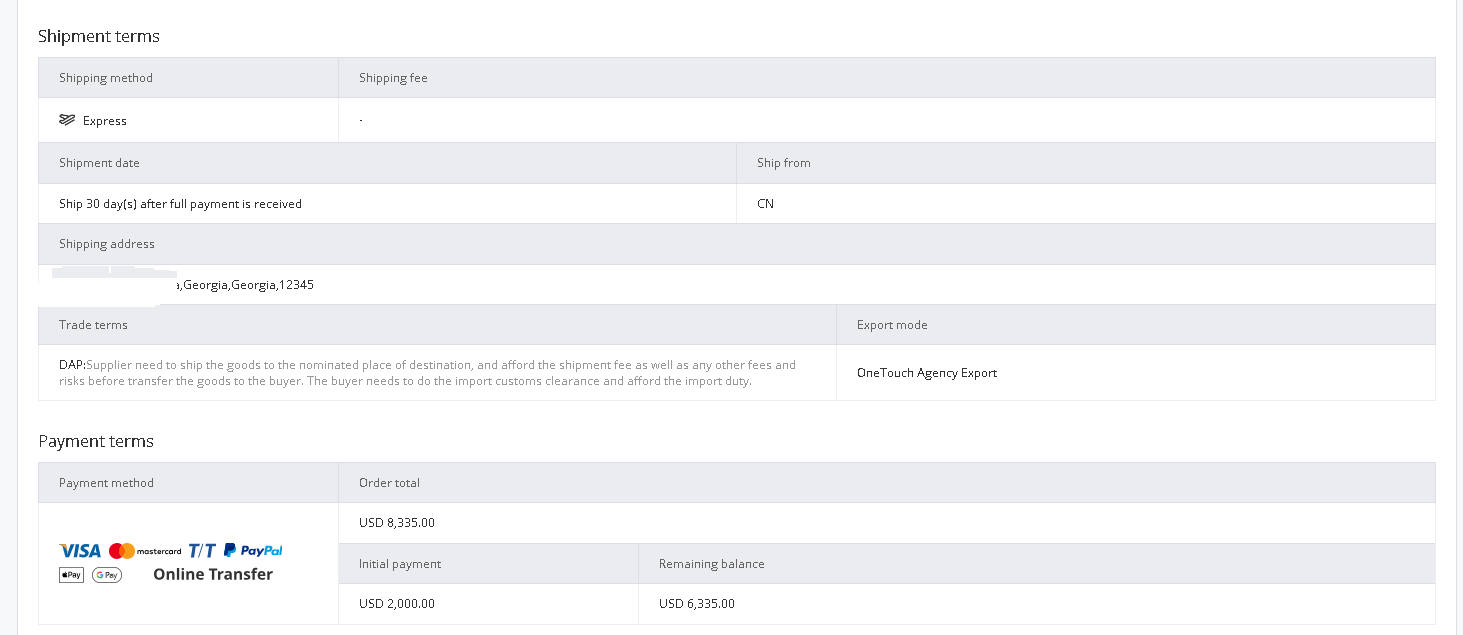Click the VISA payment logo
Viewport: 1463px width, 635px height.
tap(80, 551)
